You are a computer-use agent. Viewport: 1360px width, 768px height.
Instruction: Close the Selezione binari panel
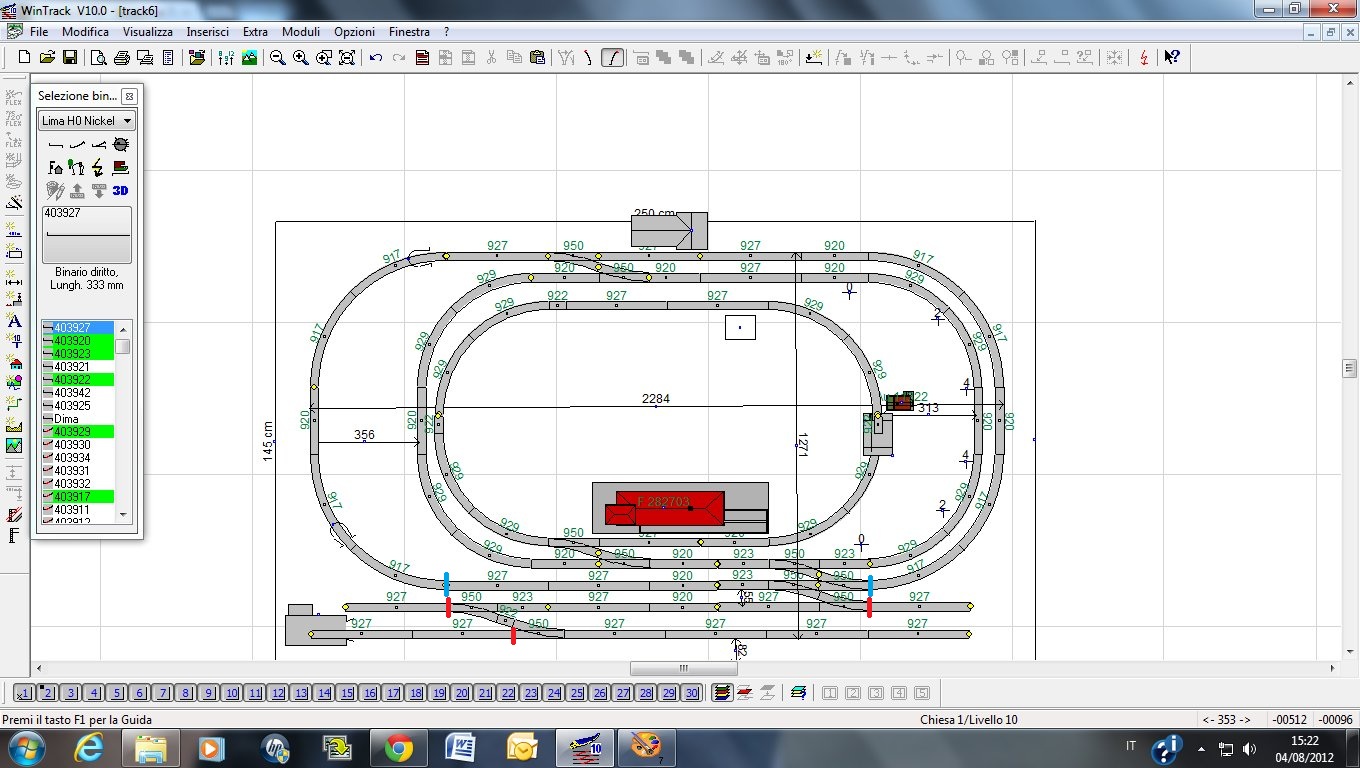pyautogui.click(x=129, y=96)
